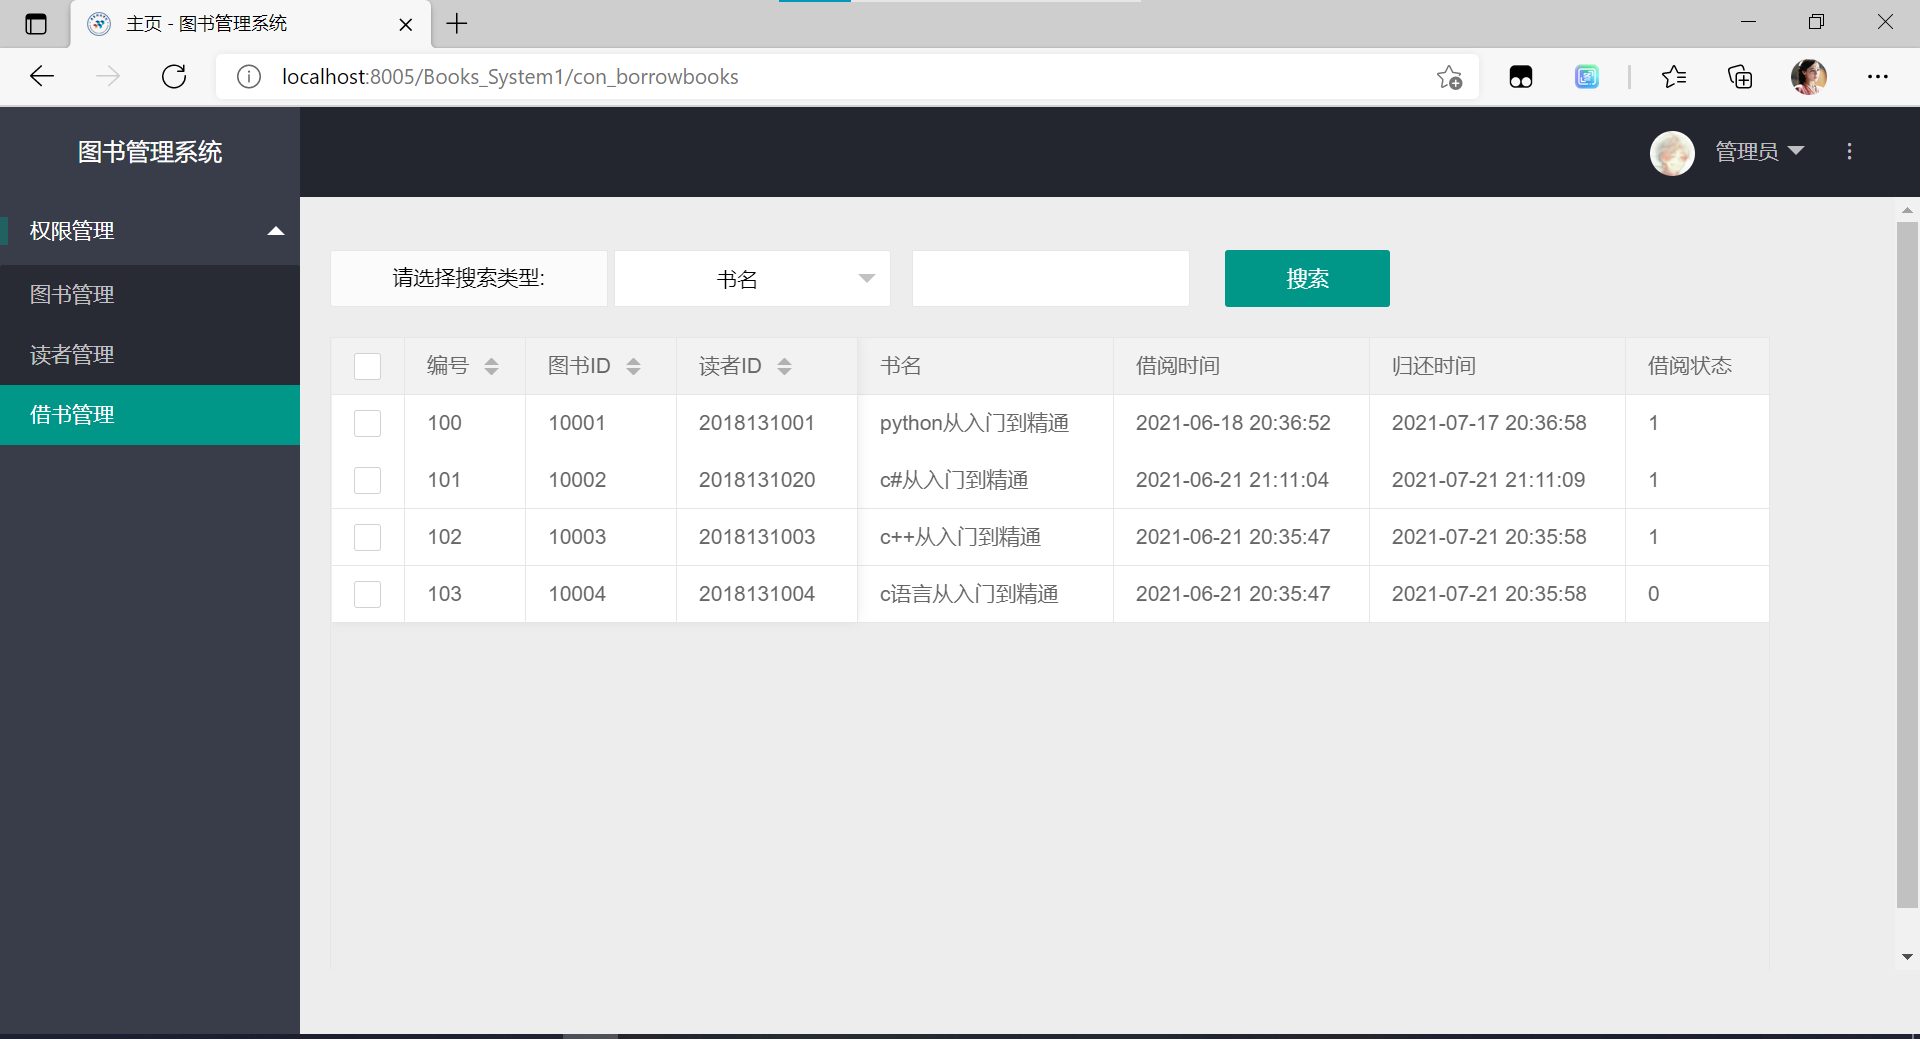Open the teal screenshot extension icon
The height and width of the screenshot is (1039, 1920).
click(x=1587, y=77)
